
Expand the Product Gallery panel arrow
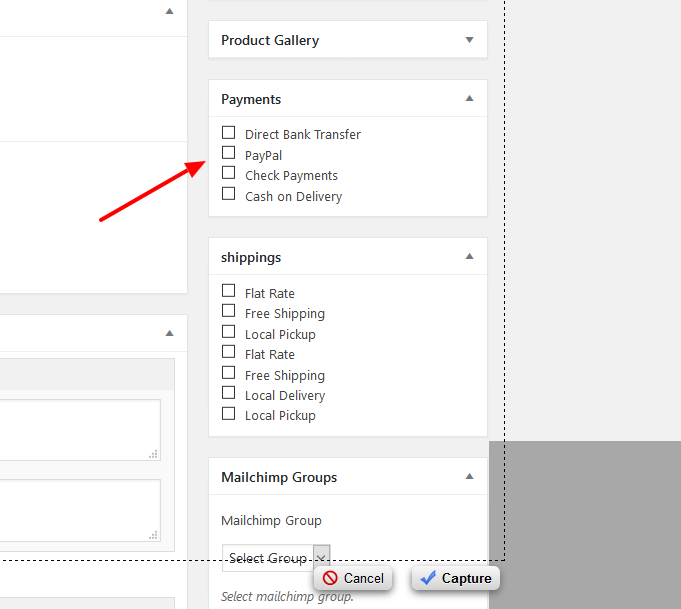point(469,40)
